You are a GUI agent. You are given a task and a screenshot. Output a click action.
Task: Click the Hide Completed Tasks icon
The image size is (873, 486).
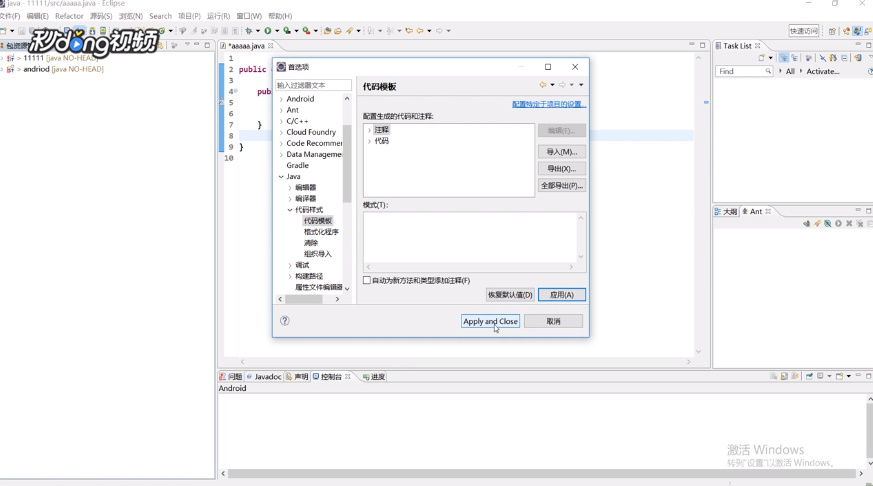tap(823, 57)
